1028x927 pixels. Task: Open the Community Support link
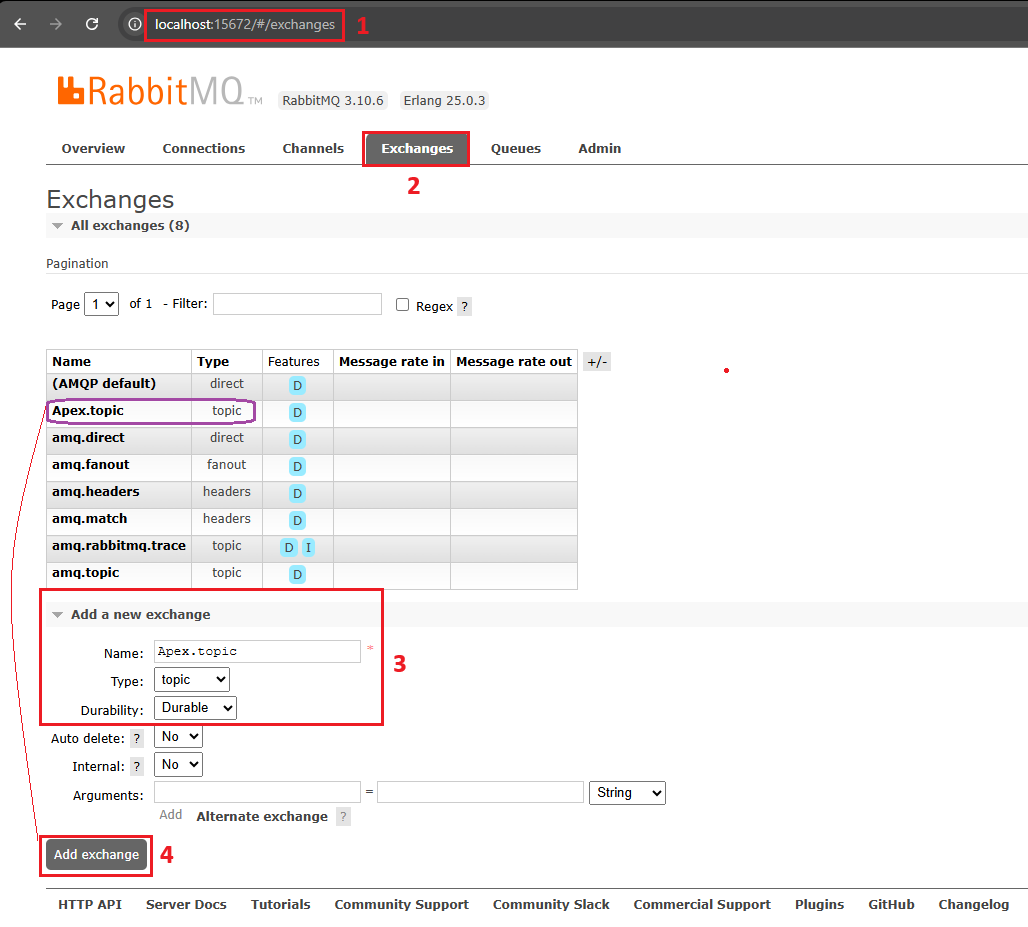click(x=401, y=904)
